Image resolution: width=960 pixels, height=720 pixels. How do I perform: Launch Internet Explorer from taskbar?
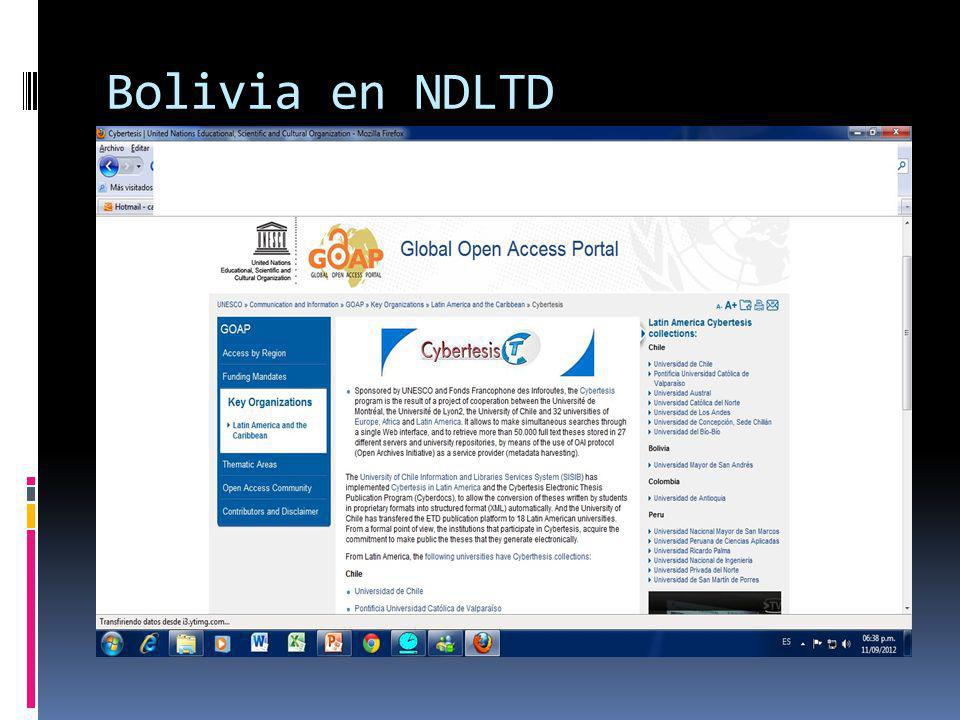click(x=149, y=643)
